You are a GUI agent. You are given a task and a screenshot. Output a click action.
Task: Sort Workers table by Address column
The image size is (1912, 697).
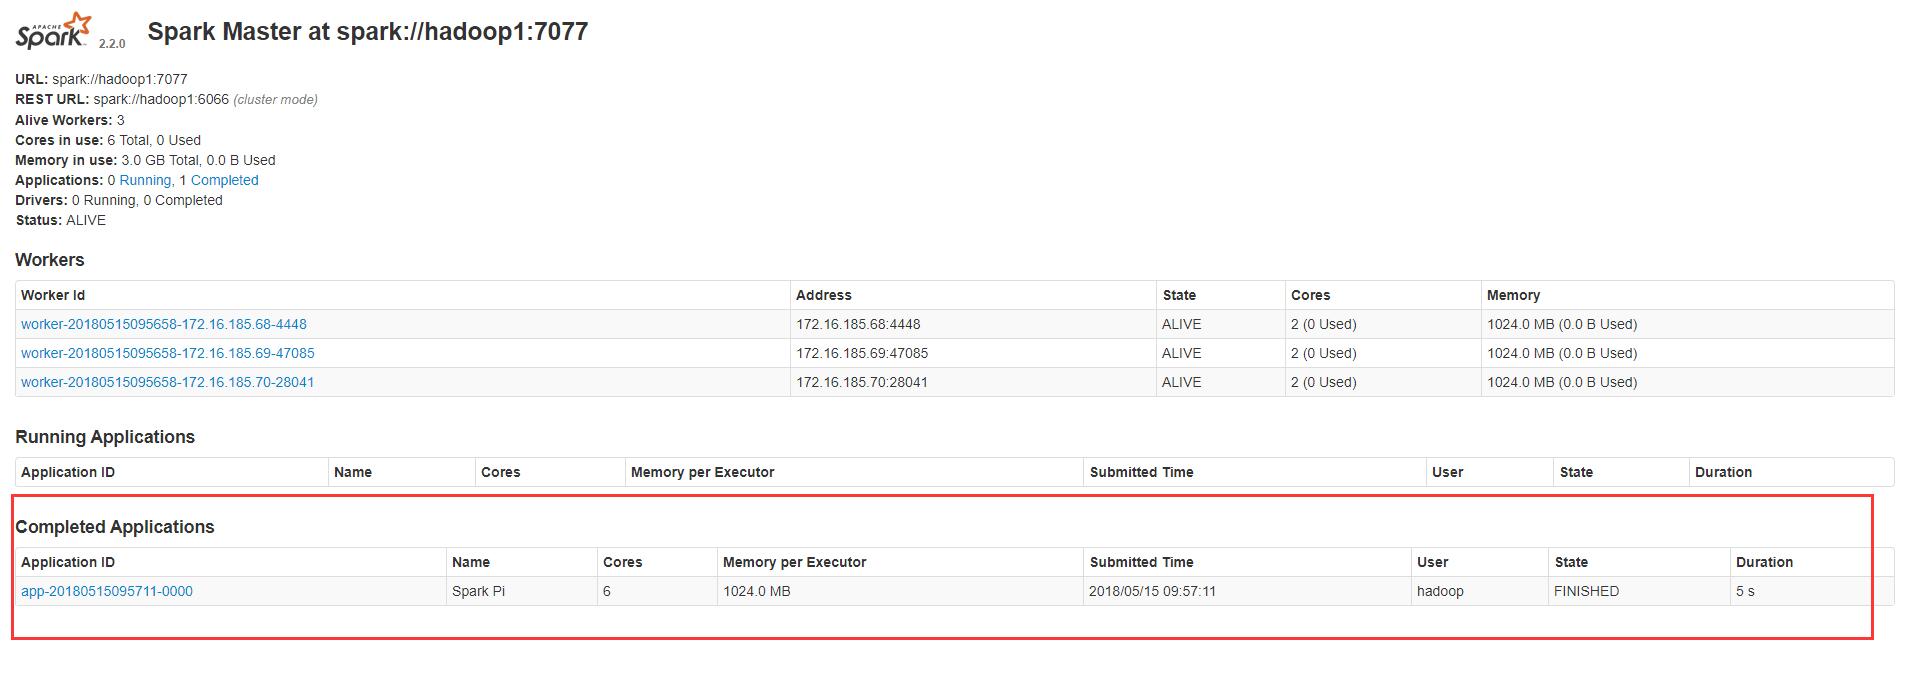824,295
